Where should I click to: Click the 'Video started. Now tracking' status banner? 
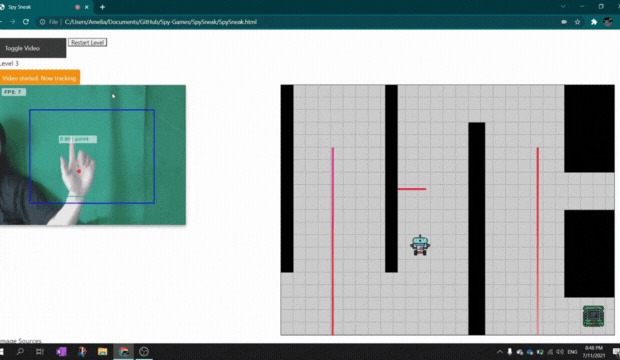tap(40, 78)
